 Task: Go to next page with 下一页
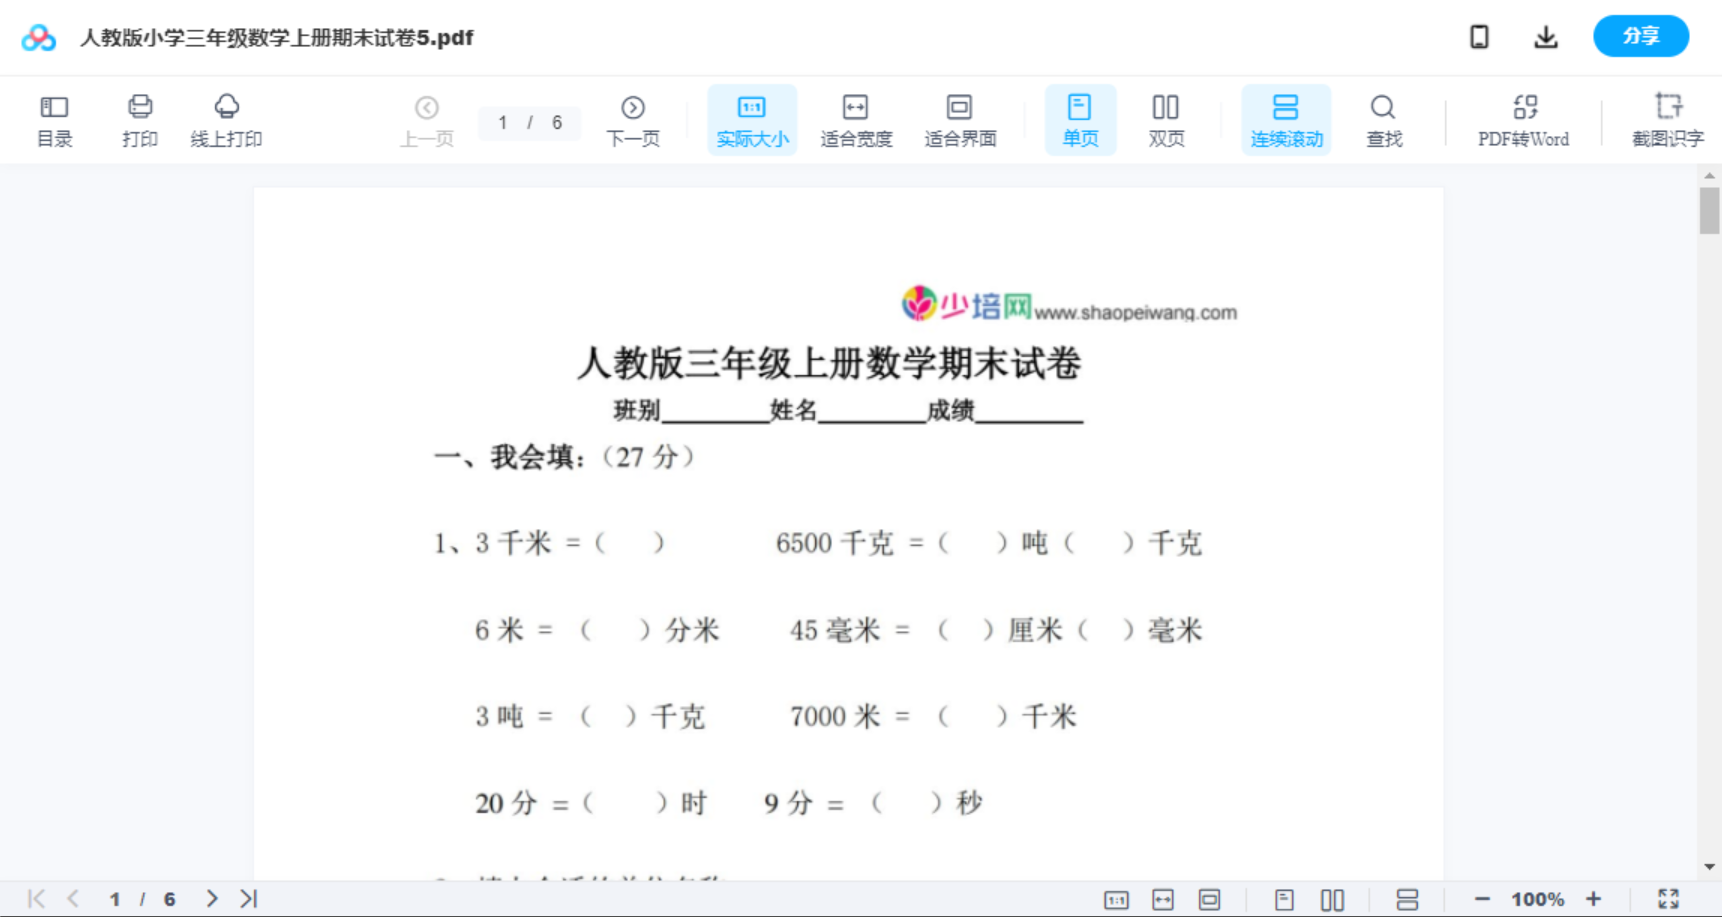633,119
